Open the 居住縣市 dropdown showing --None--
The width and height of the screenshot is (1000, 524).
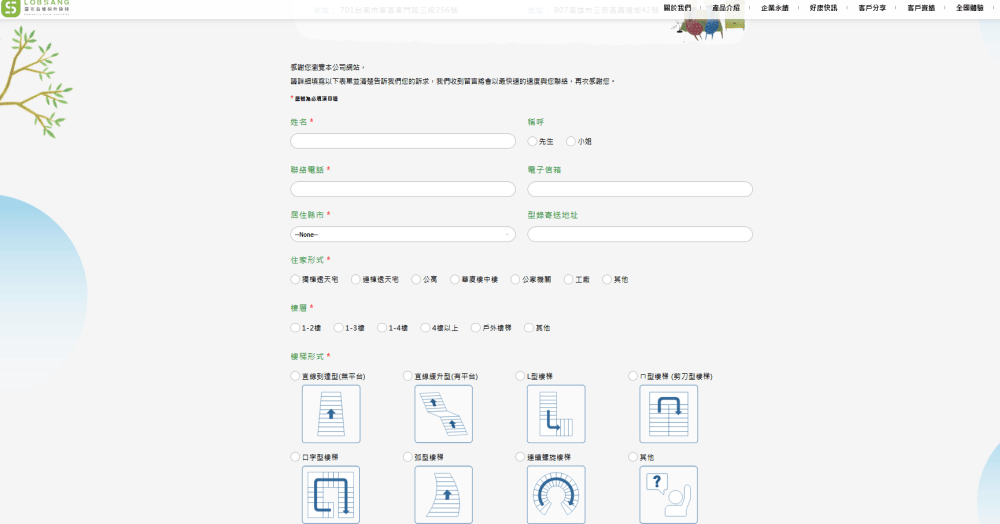pos(403,235)
